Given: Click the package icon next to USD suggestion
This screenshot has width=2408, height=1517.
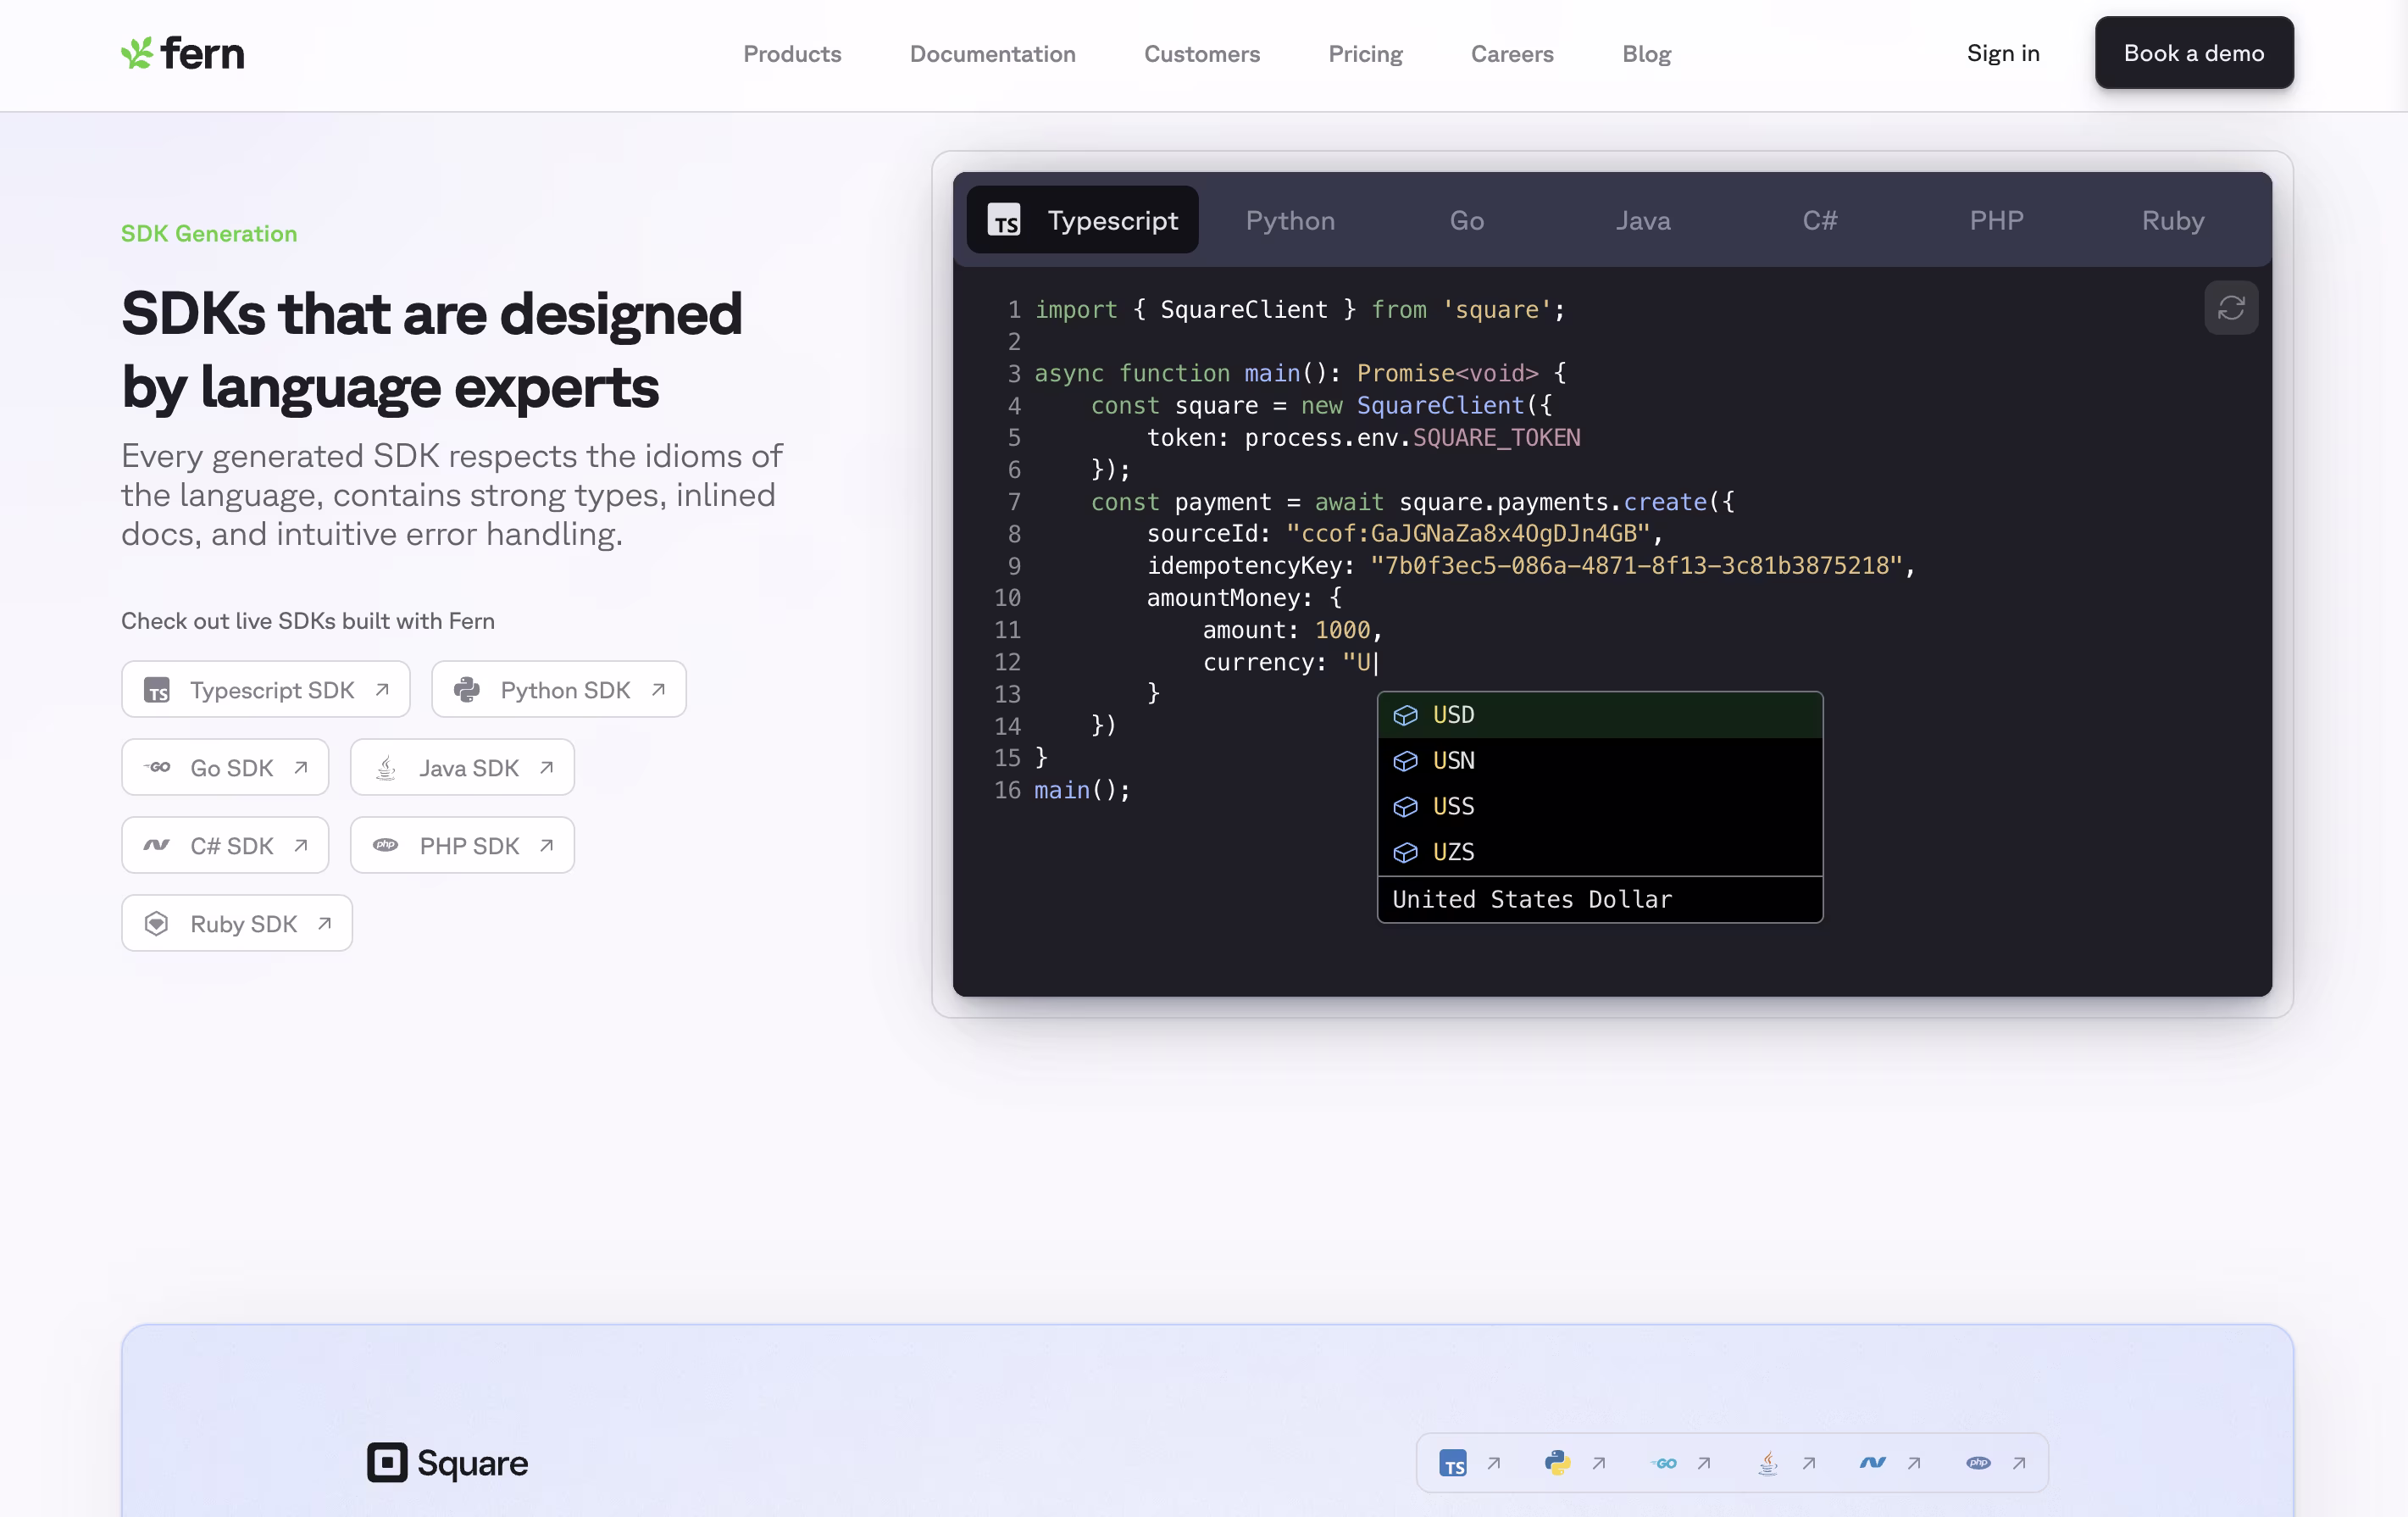Looking at the screenshot, I should (x=1406, y=714).
